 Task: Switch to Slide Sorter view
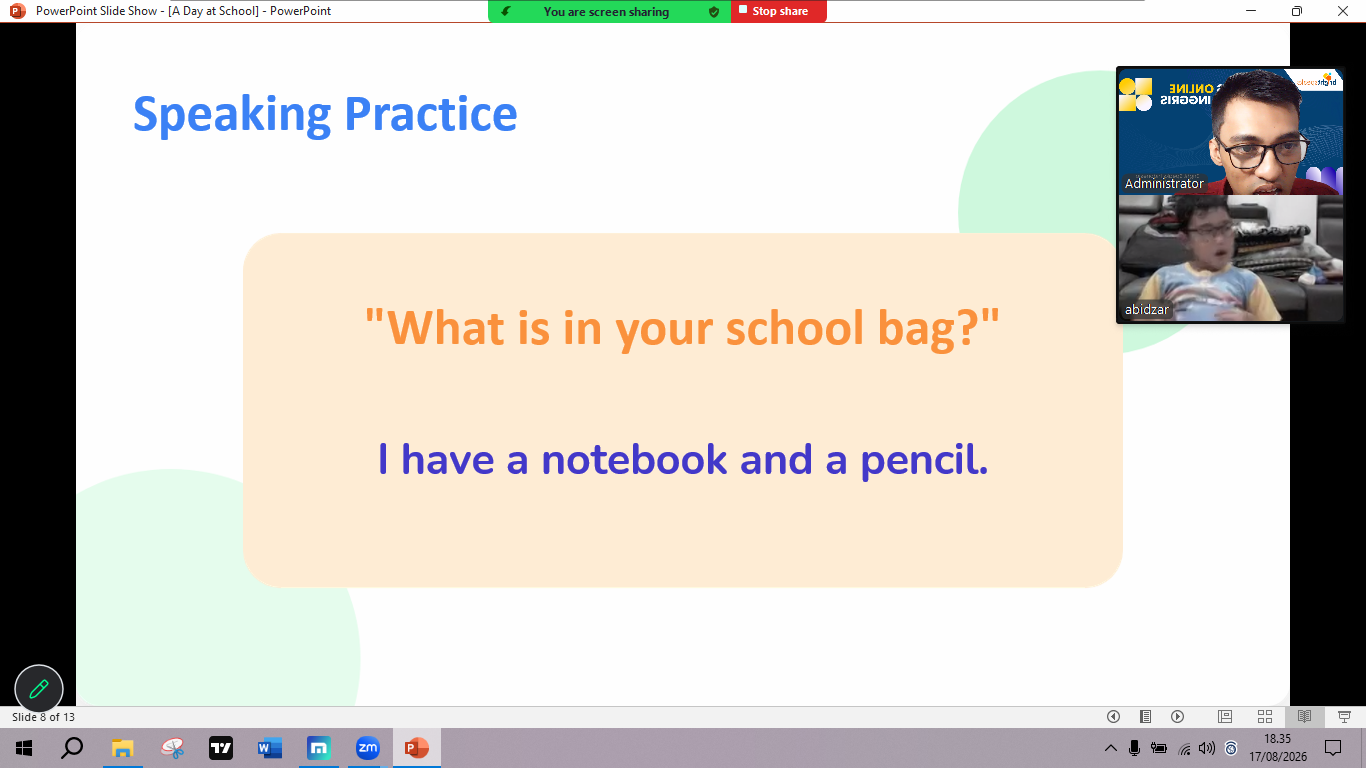click(x=1264, y=717)
